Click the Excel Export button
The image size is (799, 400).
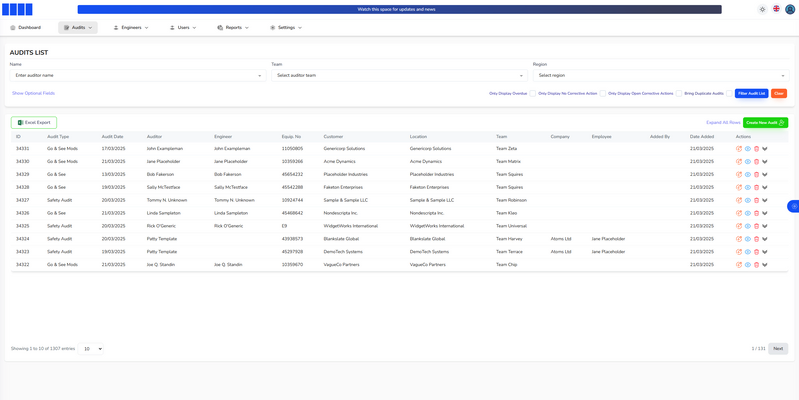click(x=34, y=122)
